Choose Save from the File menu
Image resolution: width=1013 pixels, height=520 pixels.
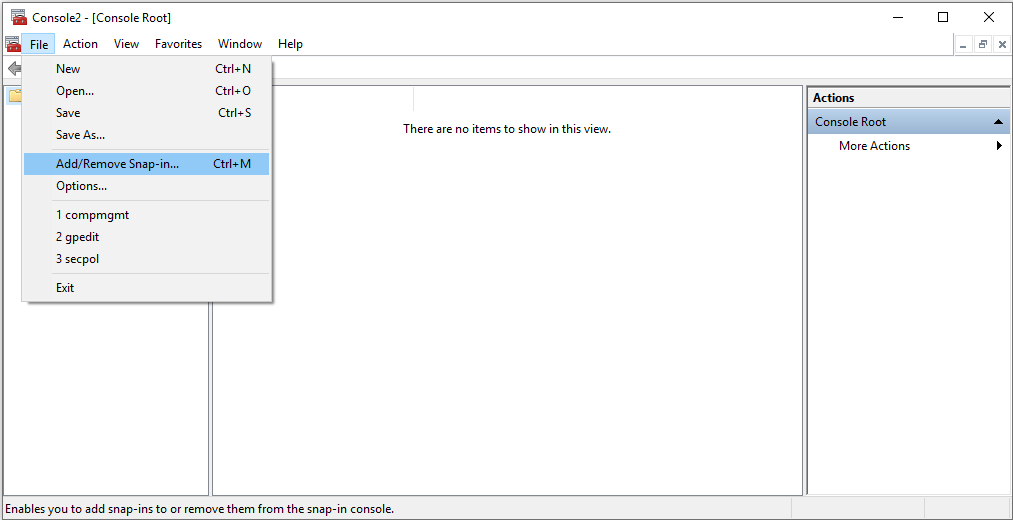[x=147, y=113]
